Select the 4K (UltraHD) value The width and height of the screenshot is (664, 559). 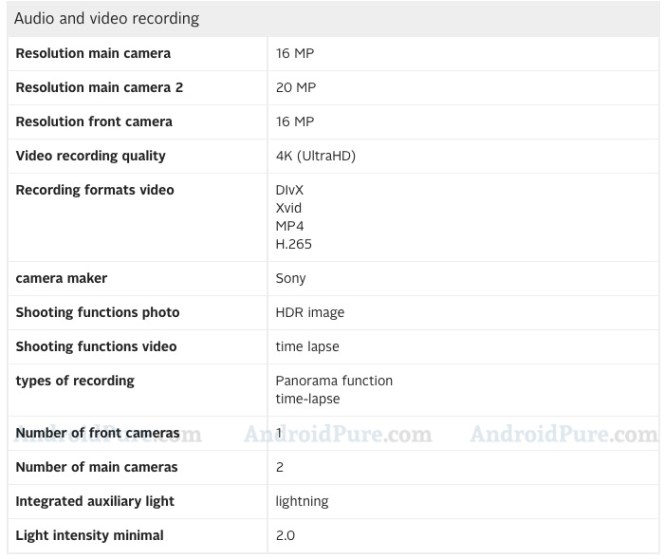coord(316,155)
